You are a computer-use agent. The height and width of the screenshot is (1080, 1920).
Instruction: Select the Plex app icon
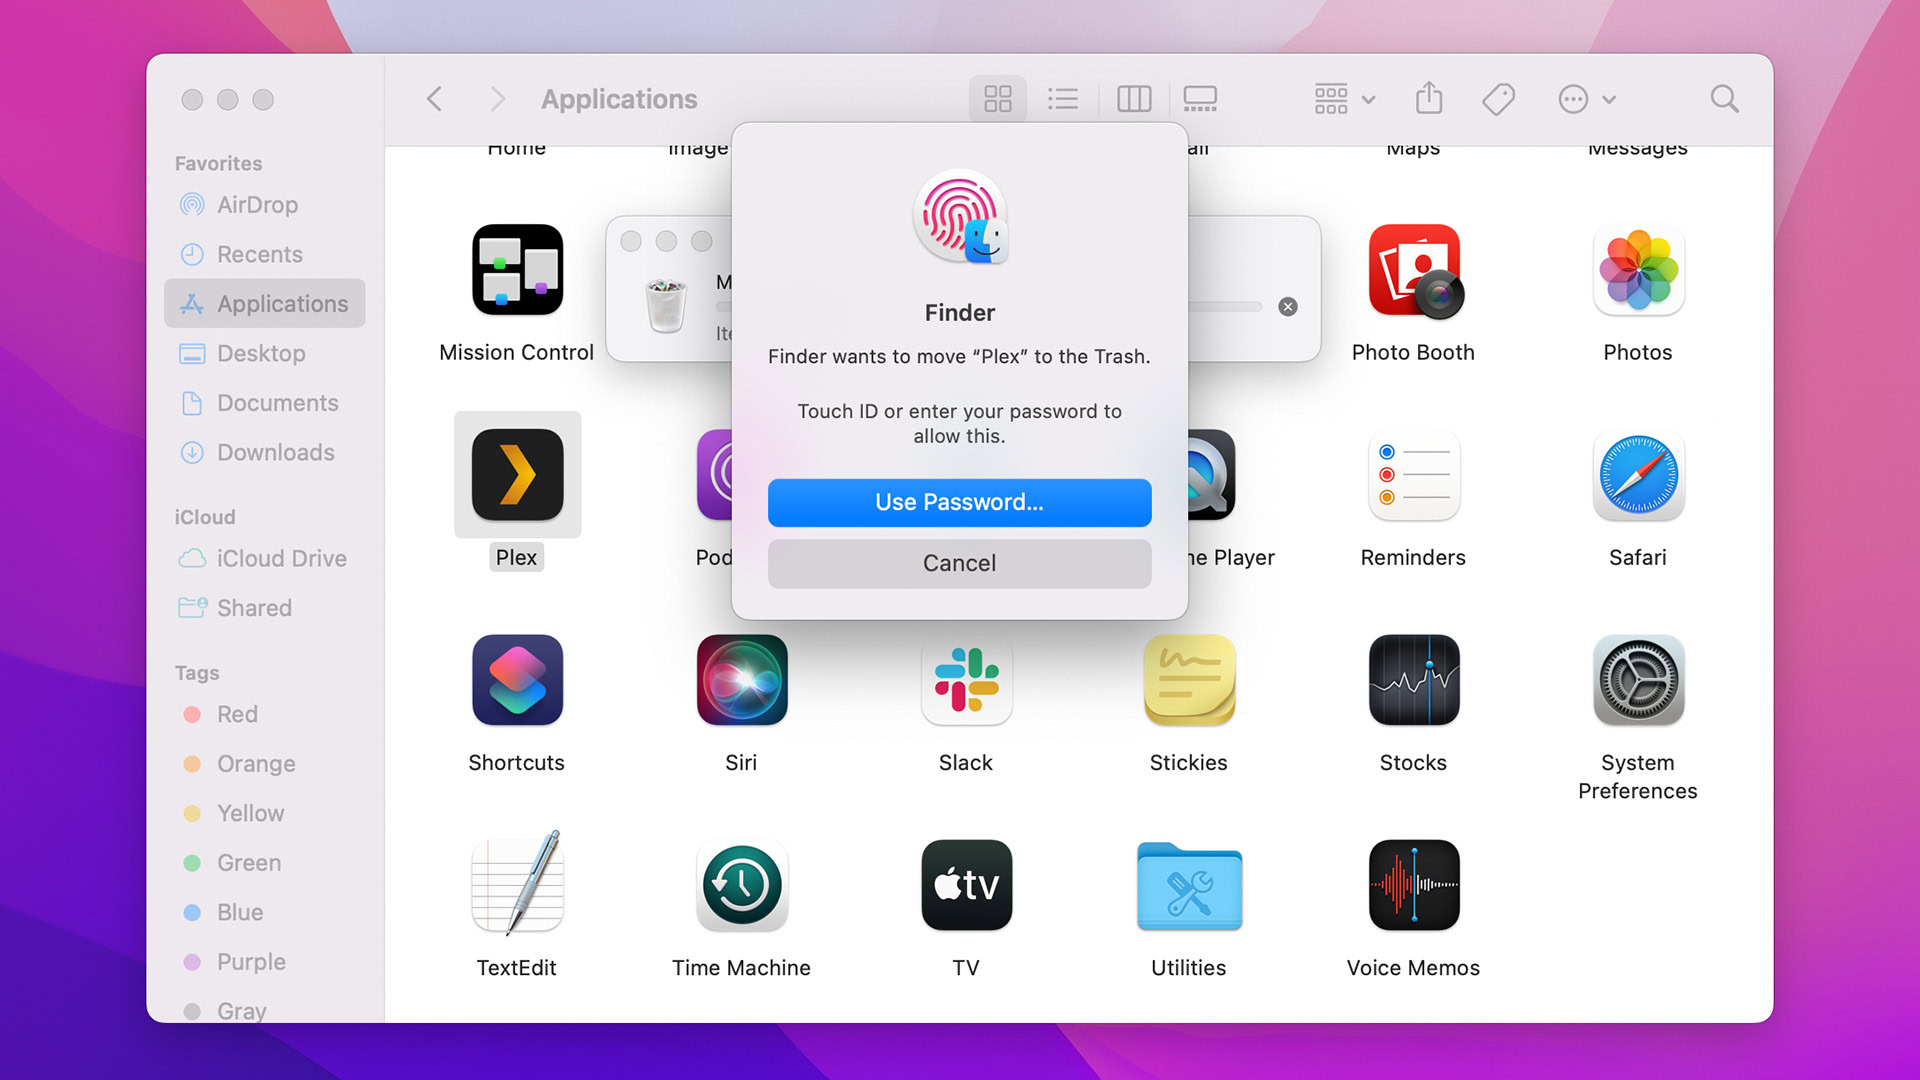(517, 475)
